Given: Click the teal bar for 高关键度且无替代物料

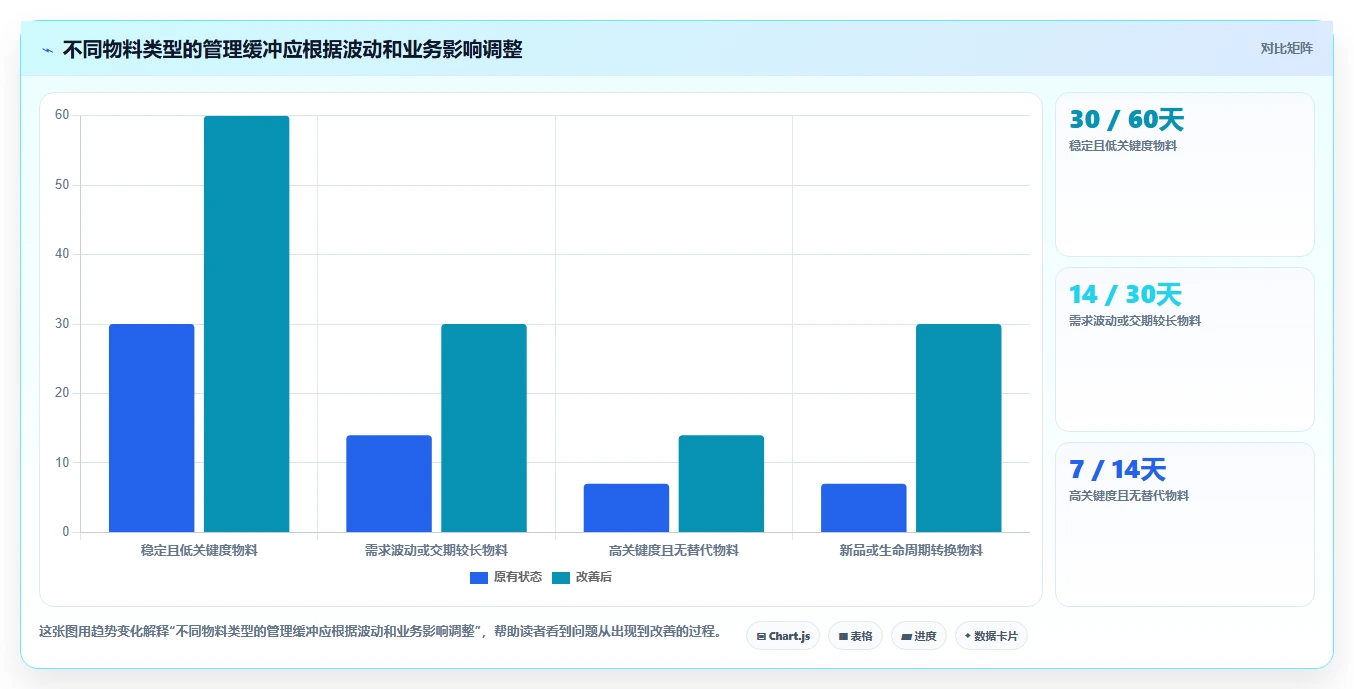Looking at the screenshot, I should tap(721, 484).
